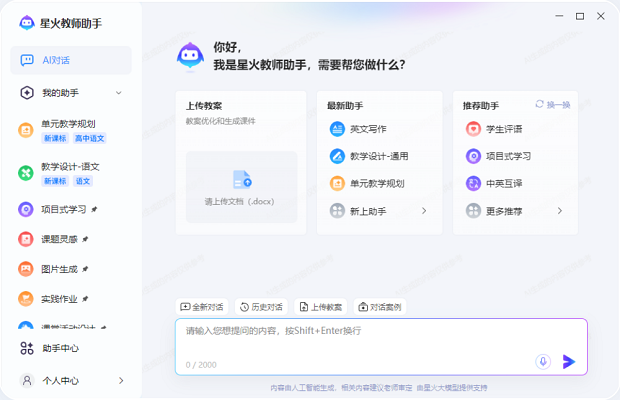Open 项目式学习 in recommended assistants
The width and height of the screenshot is (620, 400).
(x=508, y=156)
